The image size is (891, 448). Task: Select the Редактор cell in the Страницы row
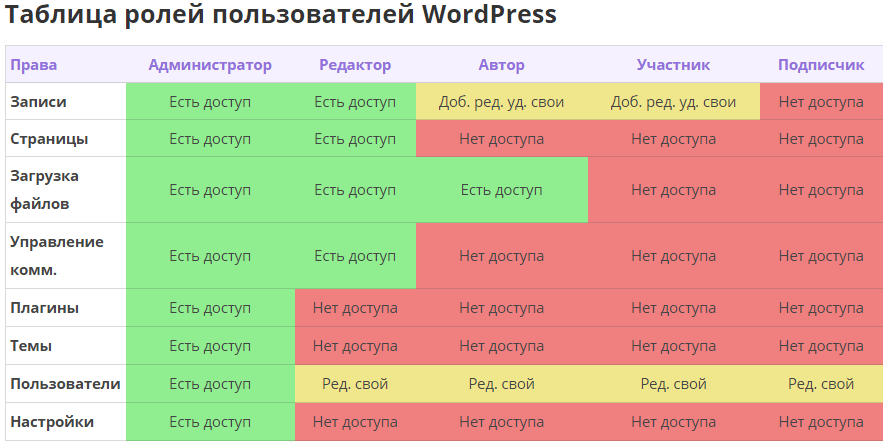pyautogui.click(x=355, y=139)
